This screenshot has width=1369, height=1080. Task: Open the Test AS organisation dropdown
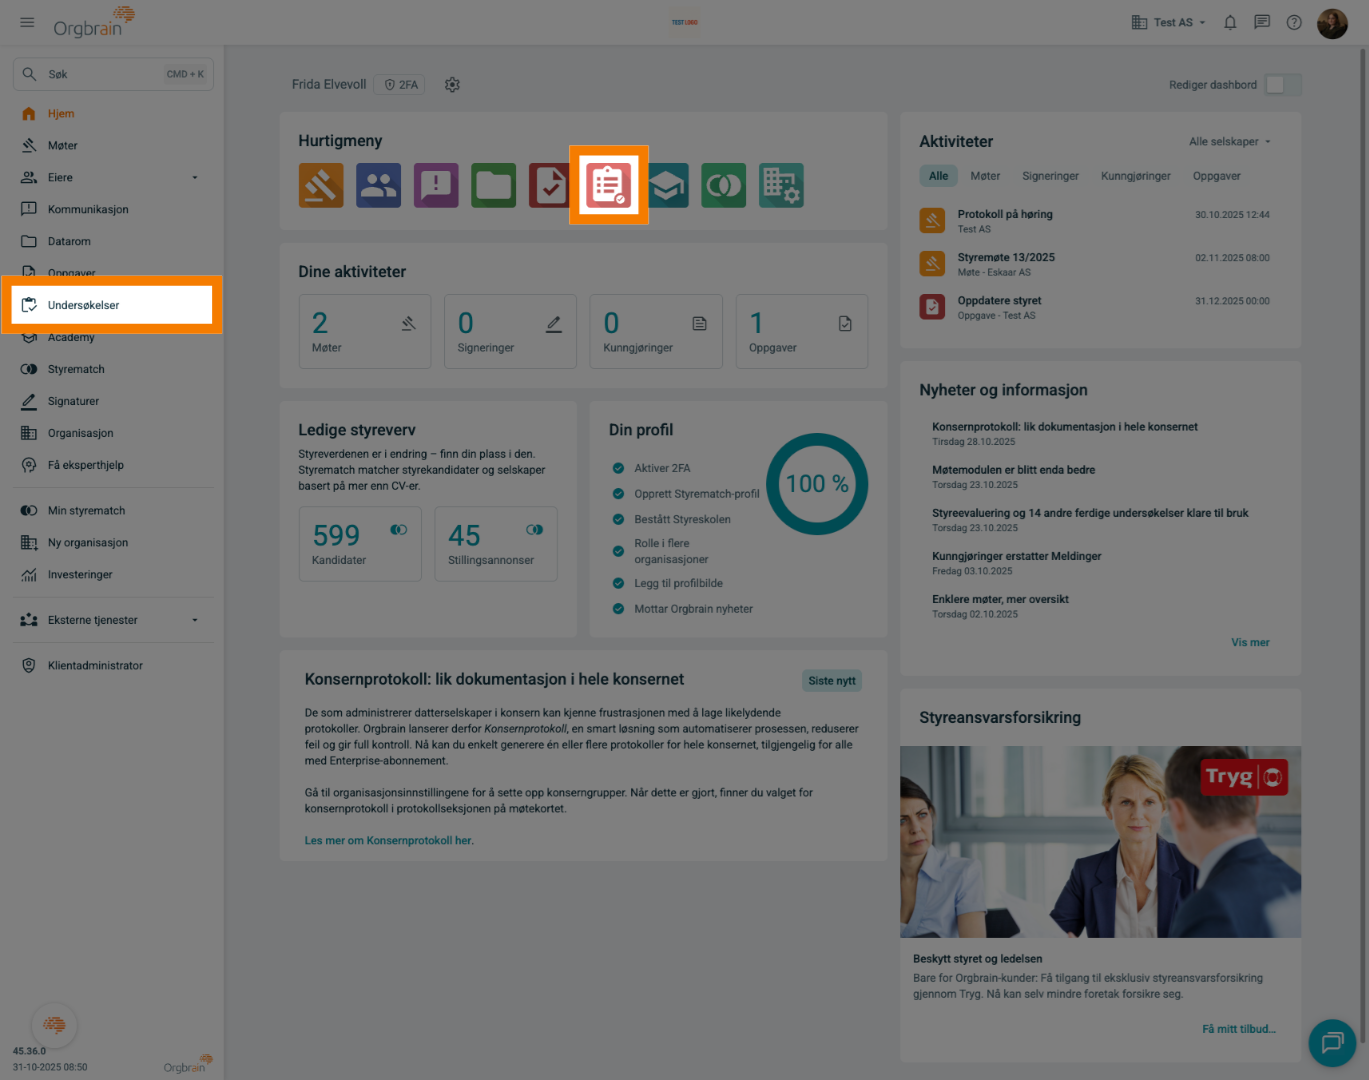pyautogui.click(x=1168, y=22)
